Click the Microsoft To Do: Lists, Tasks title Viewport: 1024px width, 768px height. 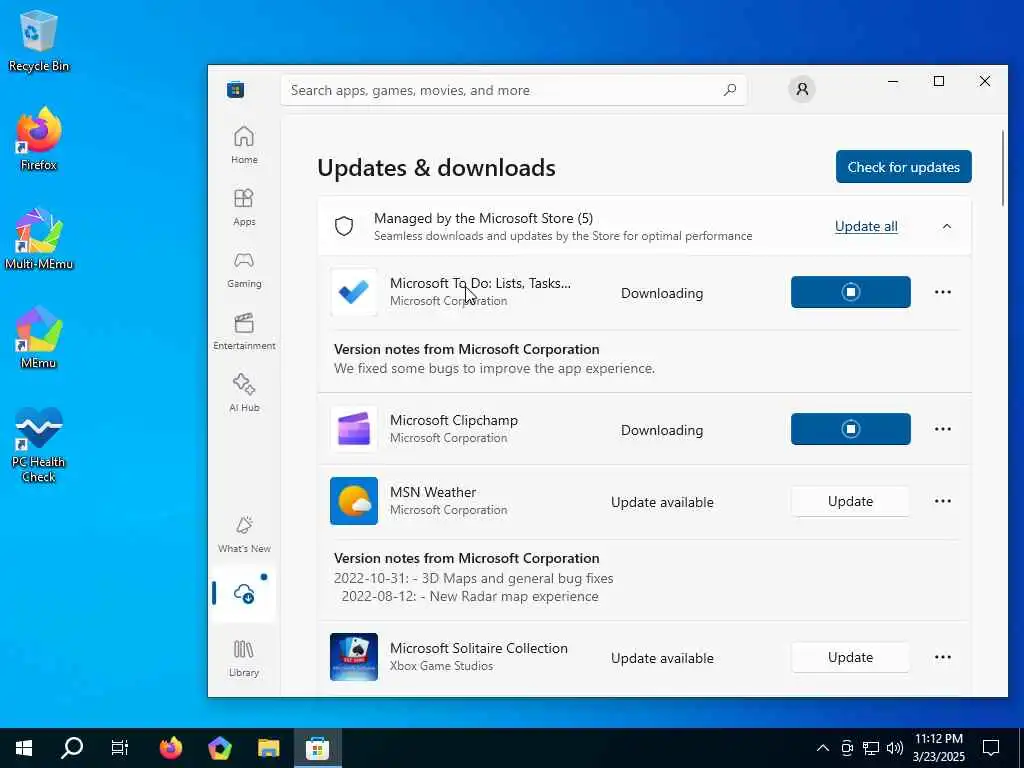(x=480, y=283)
